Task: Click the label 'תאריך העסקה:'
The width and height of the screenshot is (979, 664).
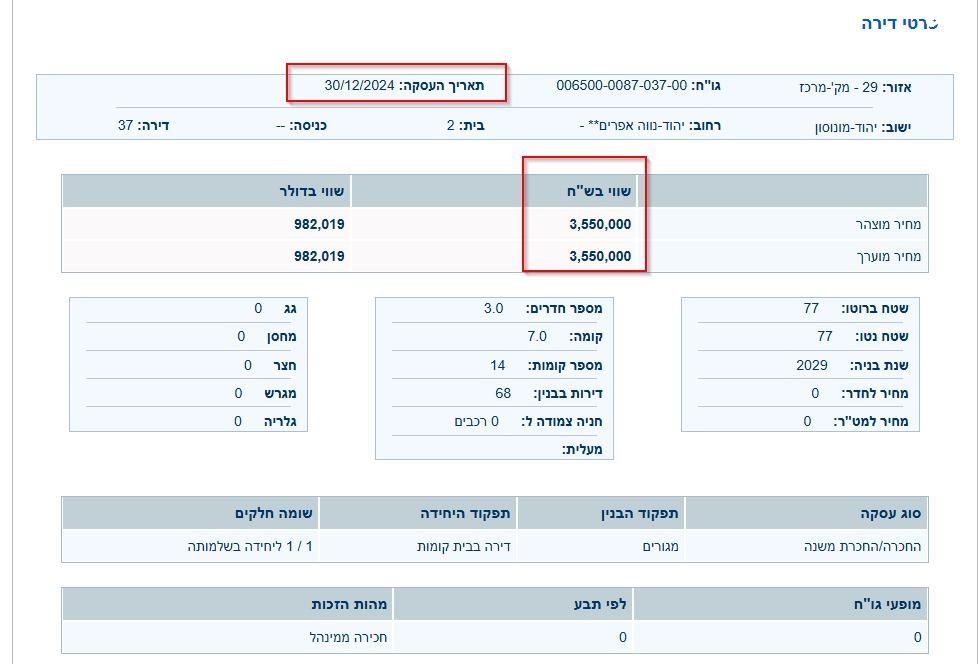Action: point(442,86)
